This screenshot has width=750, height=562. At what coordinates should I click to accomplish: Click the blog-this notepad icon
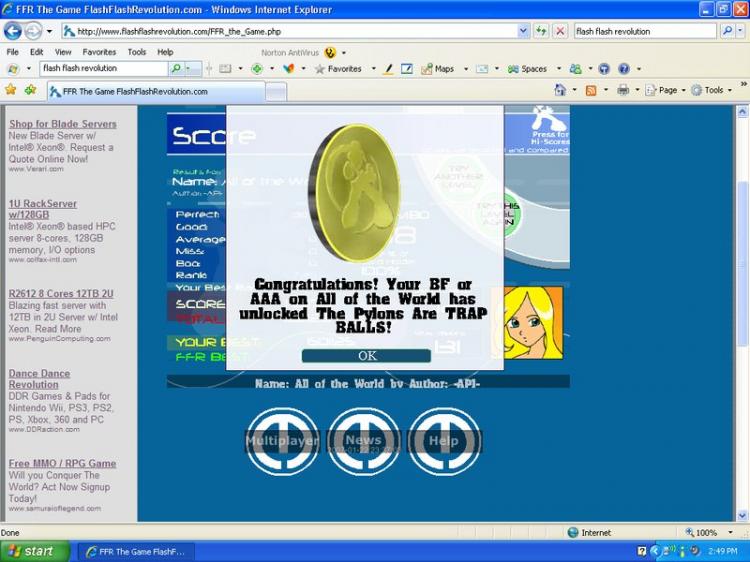click(407, 69)
